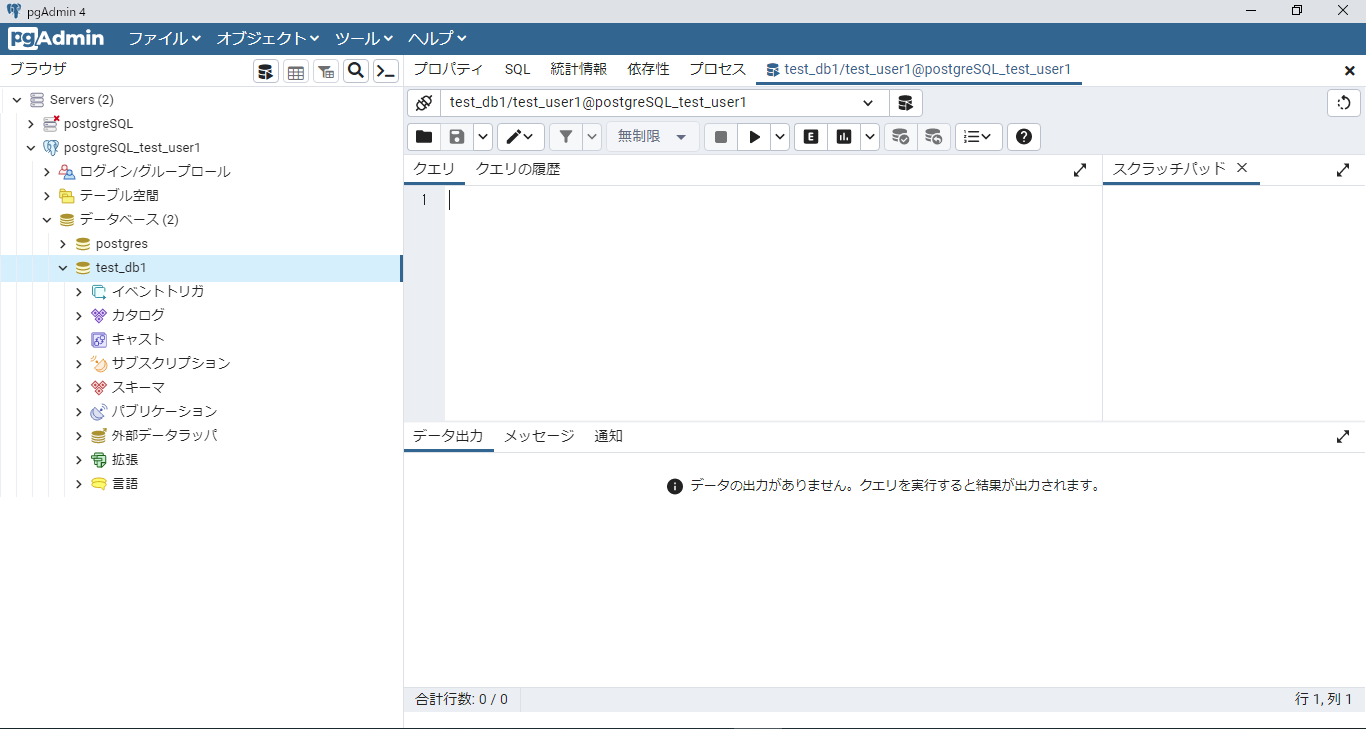The image size is (1366, 729).
Task: Open a new query tool for this connection
Action: [x=905, y=103]
